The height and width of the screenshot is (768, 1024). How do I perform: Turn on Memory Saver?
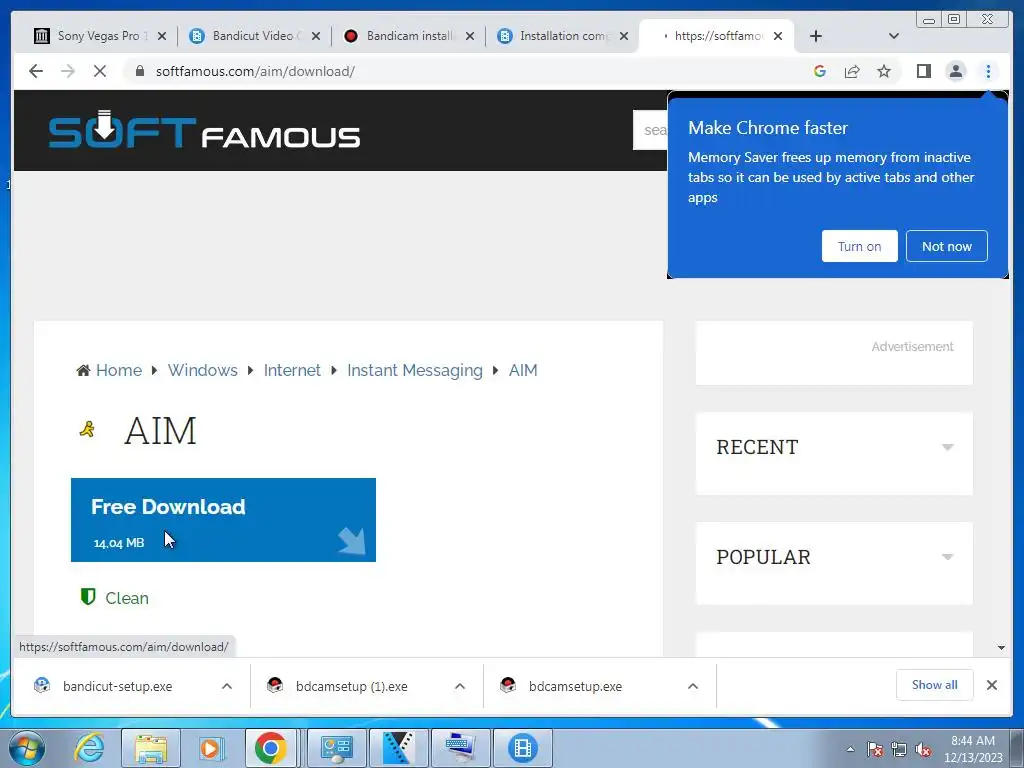pos(859,246)
